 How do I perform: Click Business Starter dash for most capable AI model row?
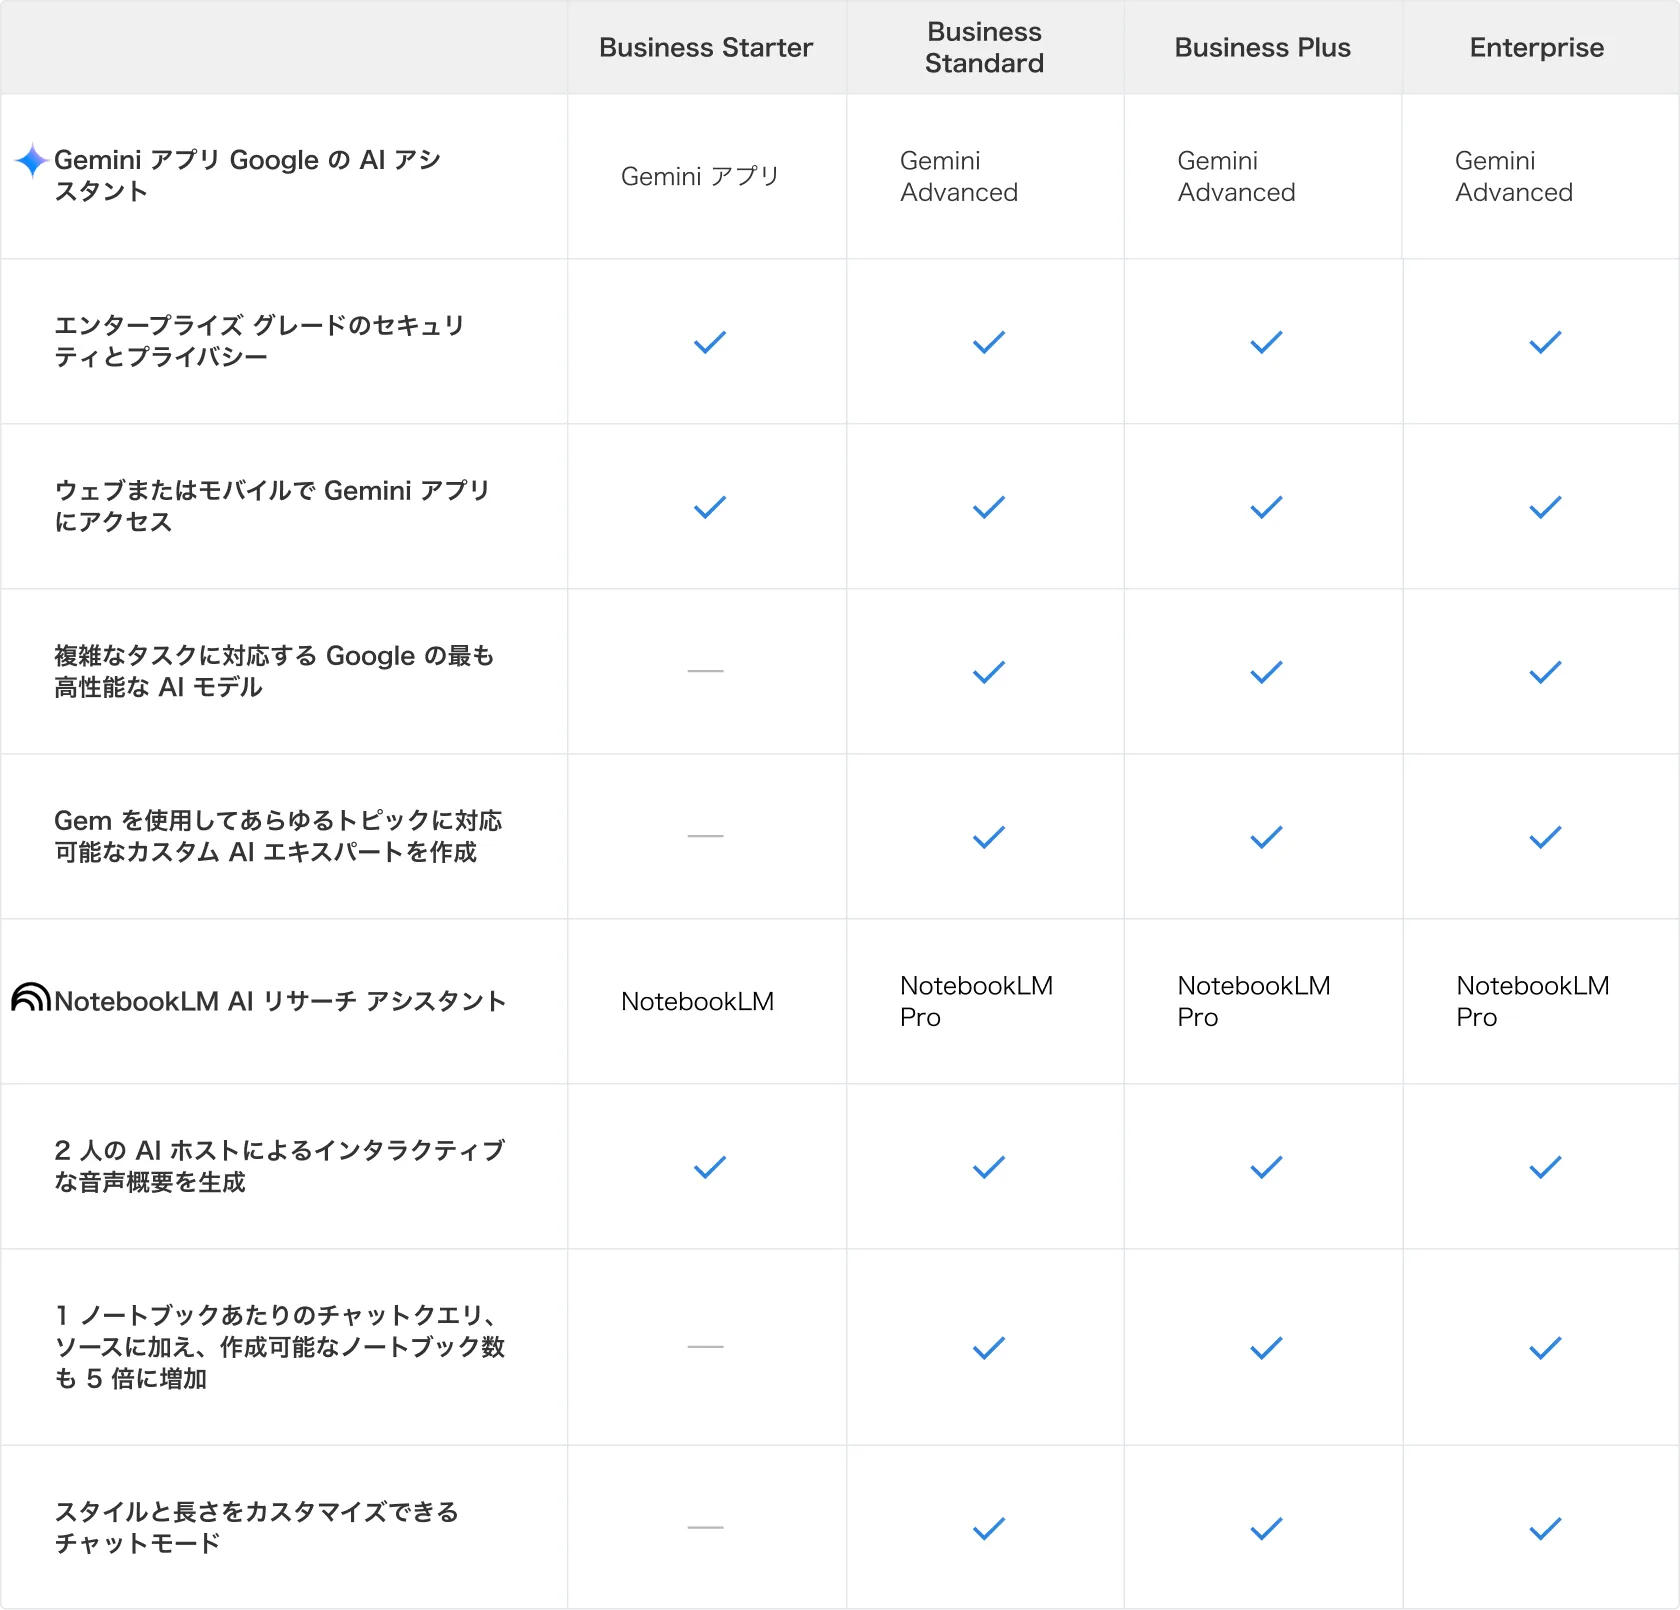705,671
